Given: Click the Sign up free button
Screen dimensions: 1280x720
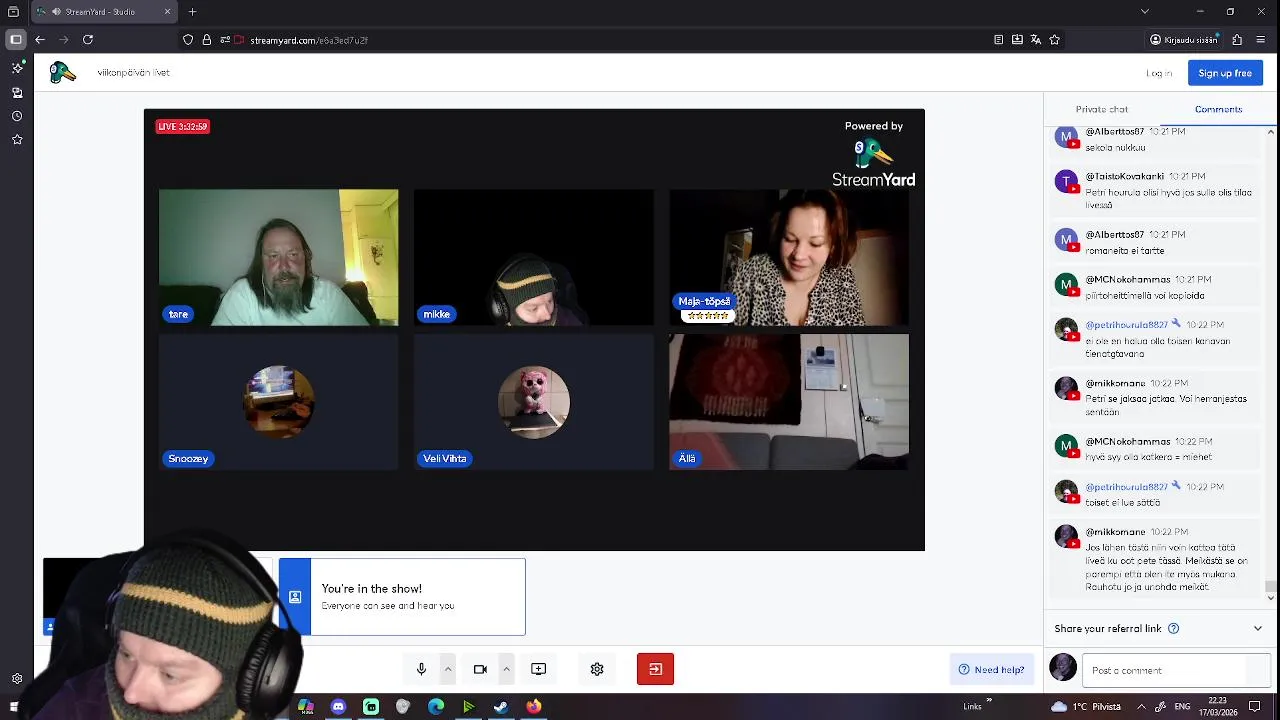Looking at the screenshot, I should pyautogui.click(x=1225, y=73).
